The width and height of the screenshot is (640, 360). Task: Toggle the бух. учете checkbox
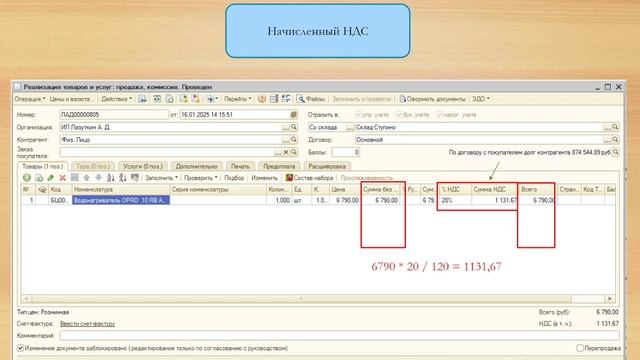click(399, 115)
